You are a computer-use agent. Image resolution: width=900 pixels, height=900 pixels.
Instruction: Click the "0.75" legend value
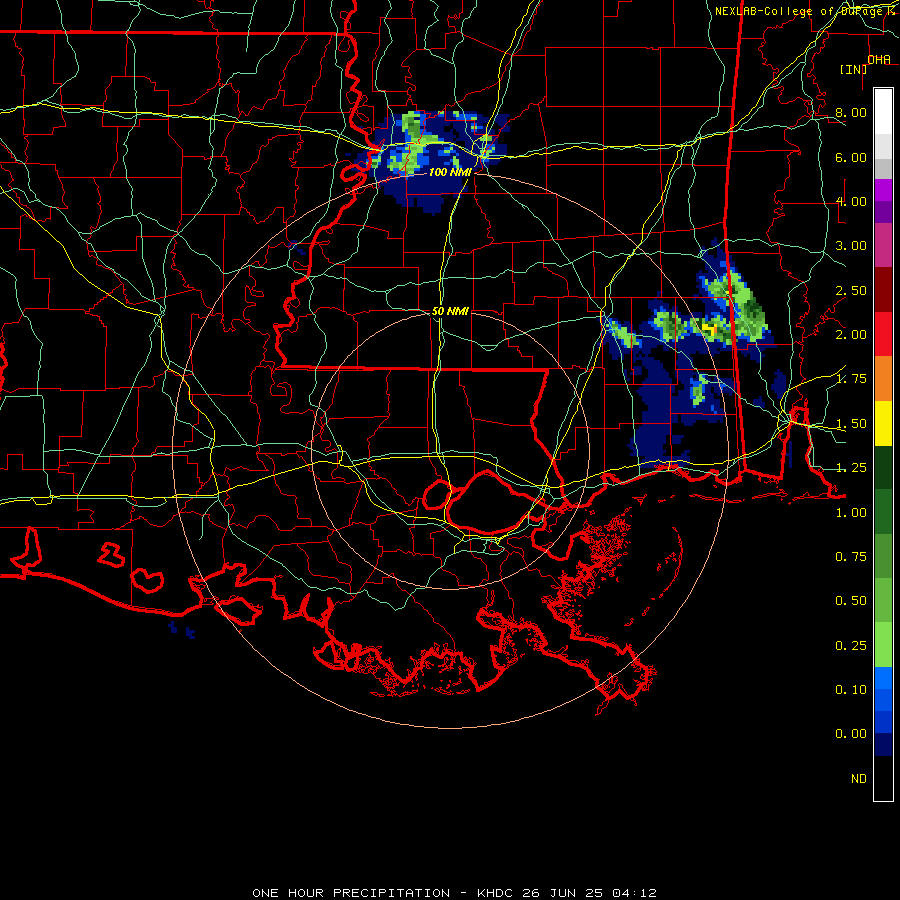(851, 557)
